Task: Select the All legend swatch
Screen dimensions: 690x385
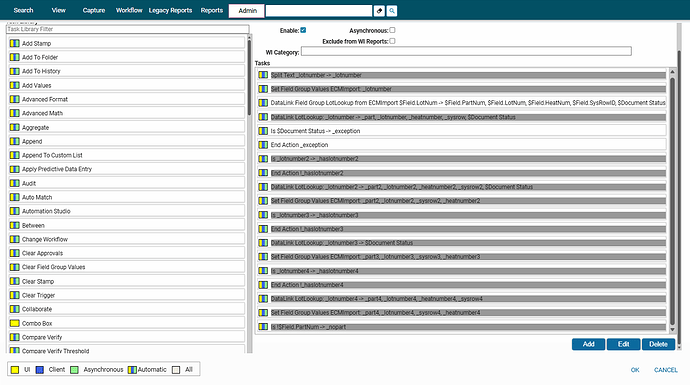Action: tap(176, 370)
